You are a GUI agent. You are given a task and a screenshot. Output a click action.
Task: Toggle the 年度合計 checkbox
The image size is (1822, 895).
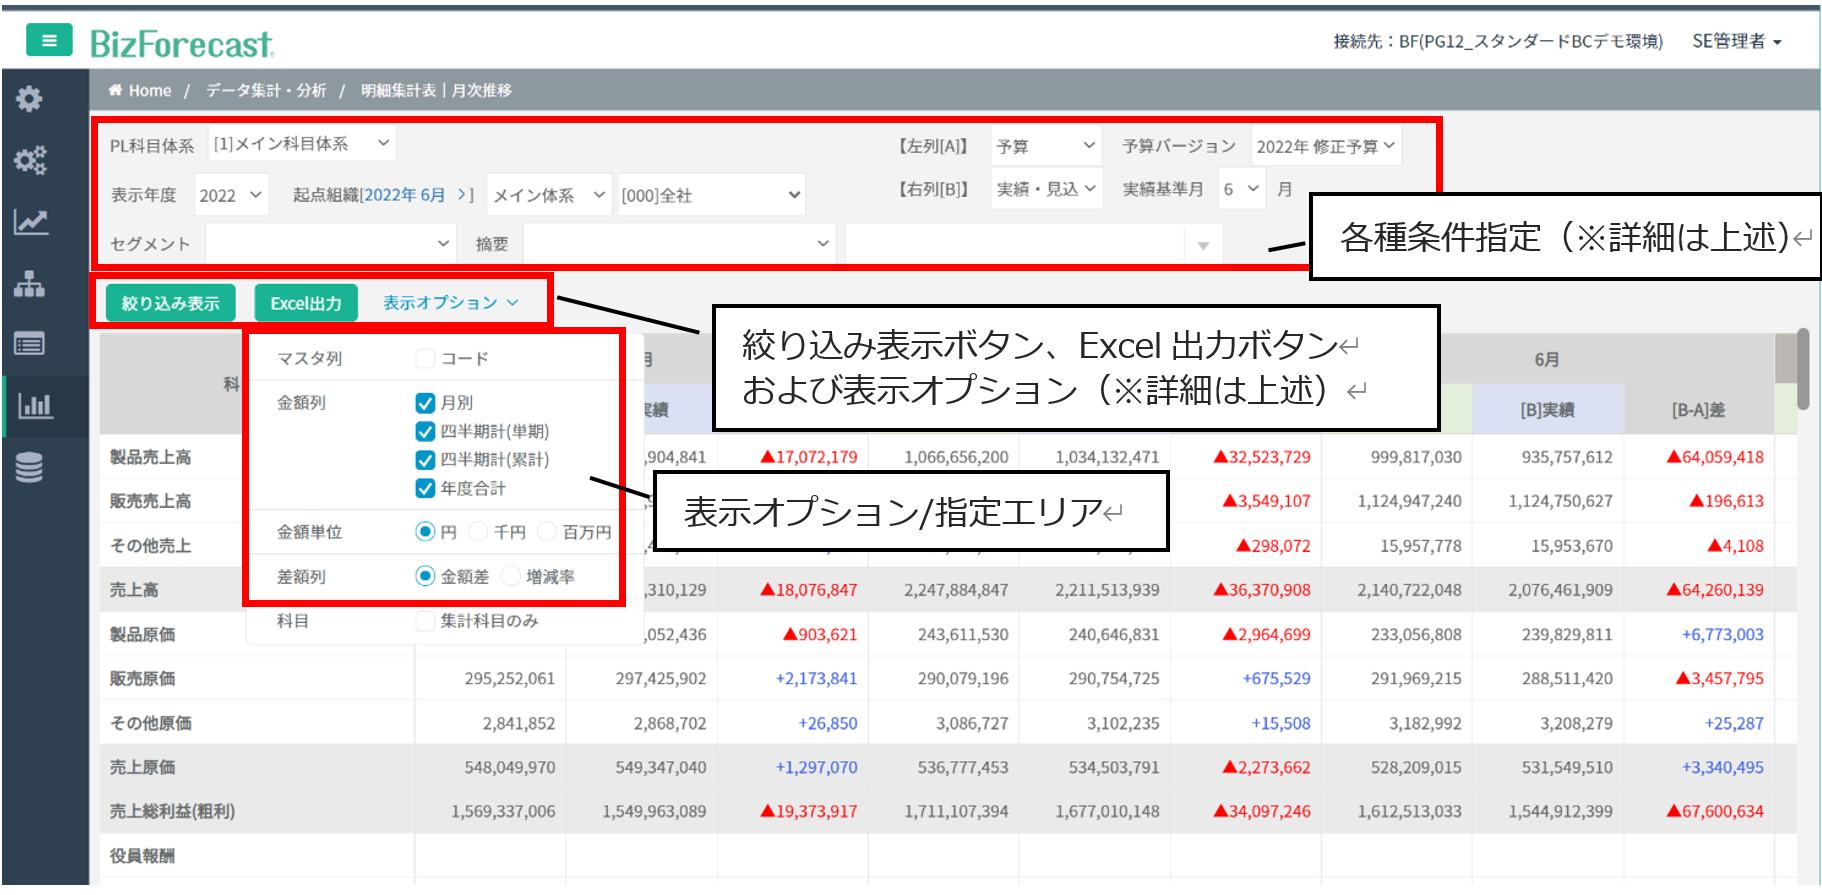[425, 488]
